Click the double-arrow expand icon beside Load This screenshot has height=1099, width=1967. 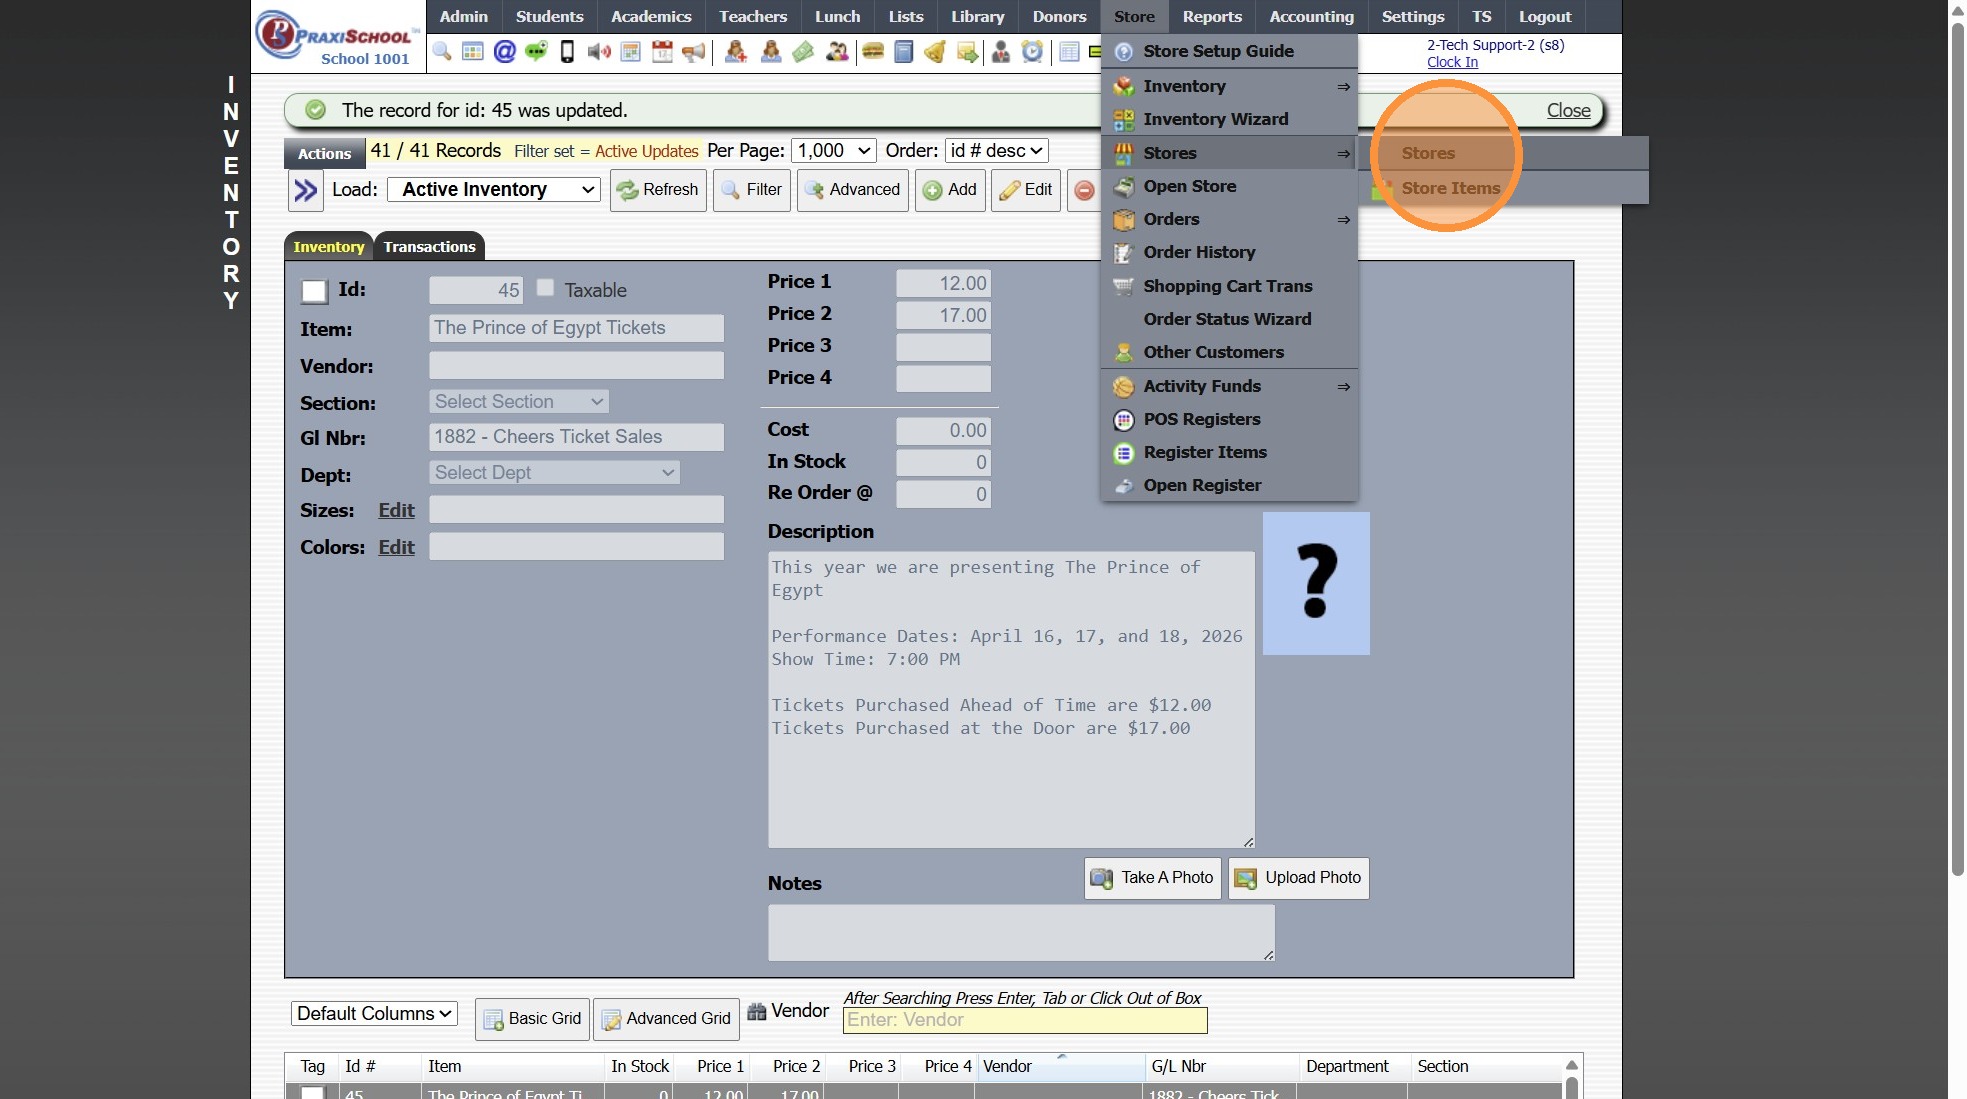point(305,190)
